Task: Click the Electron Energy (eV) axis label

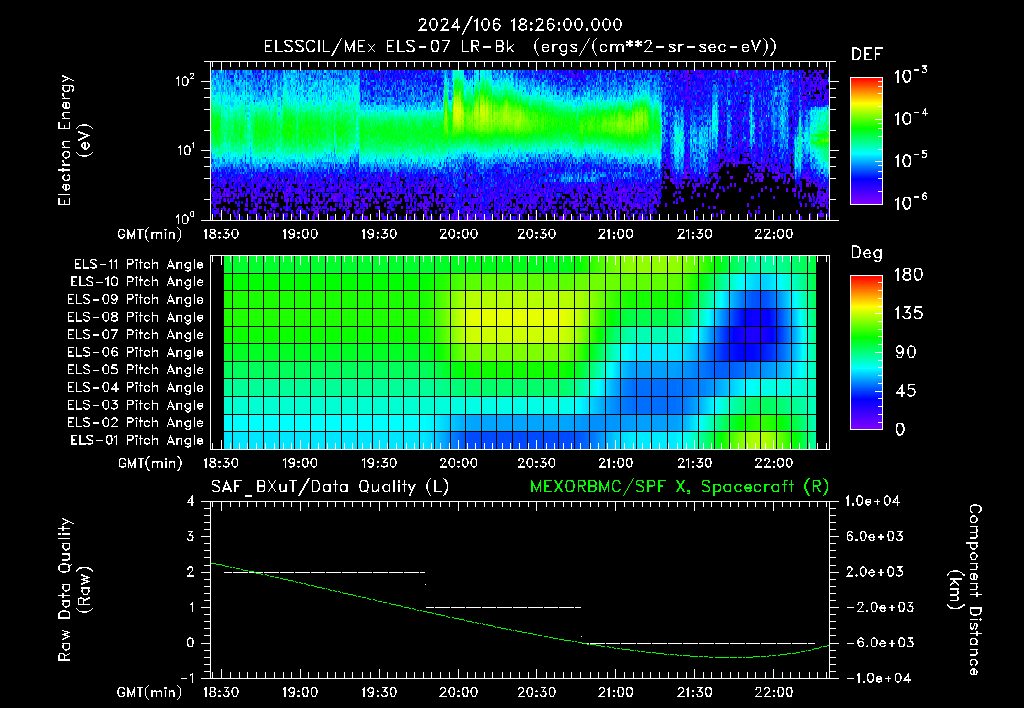Action: coord(74,140)
